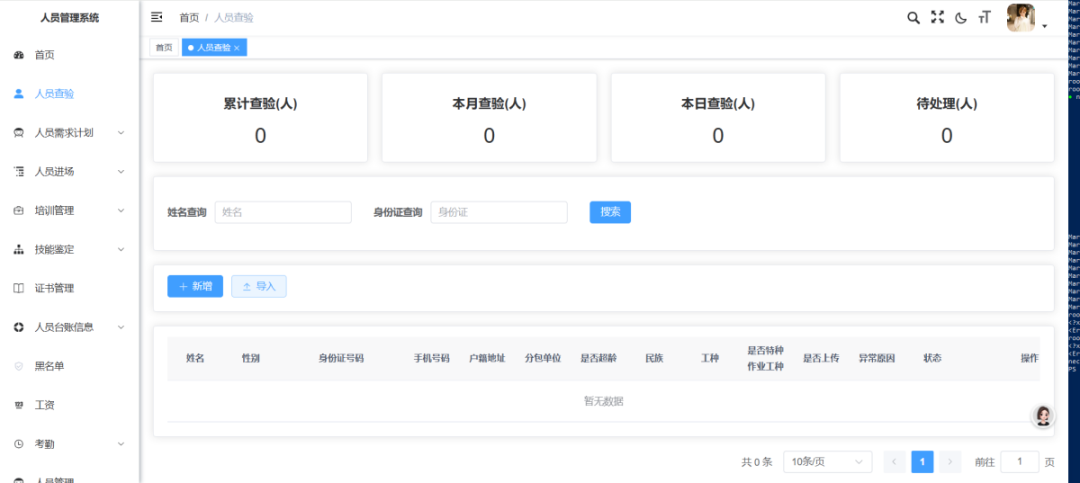
Task: Click the 人员台账信息 sidebar icon
Action: 19,327
